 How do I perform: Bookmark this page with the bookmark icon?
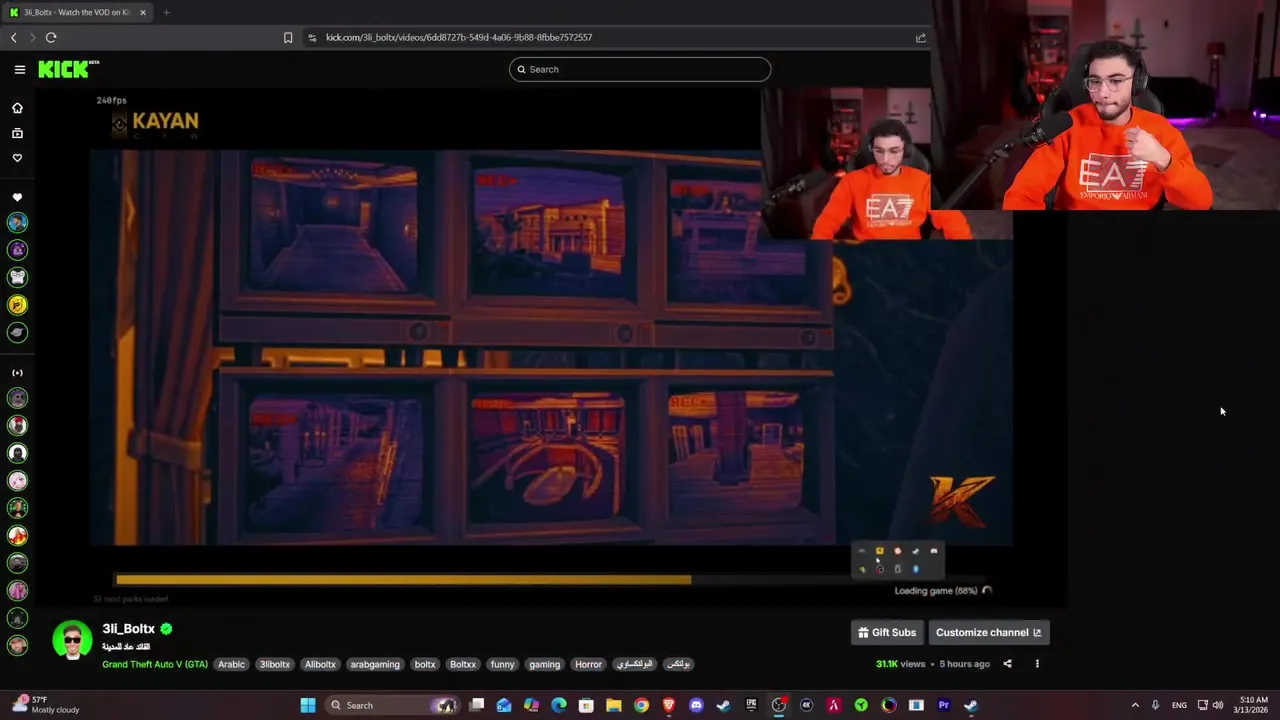288,37
